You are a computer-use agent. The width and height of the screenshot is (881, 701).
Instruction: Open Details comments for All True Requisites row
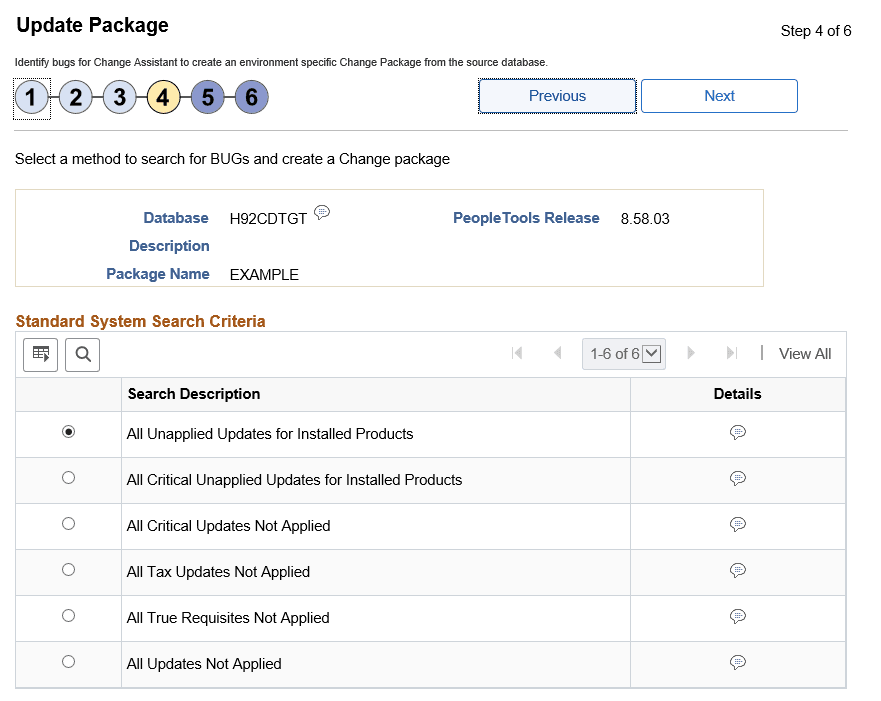[x=737, y=616]
